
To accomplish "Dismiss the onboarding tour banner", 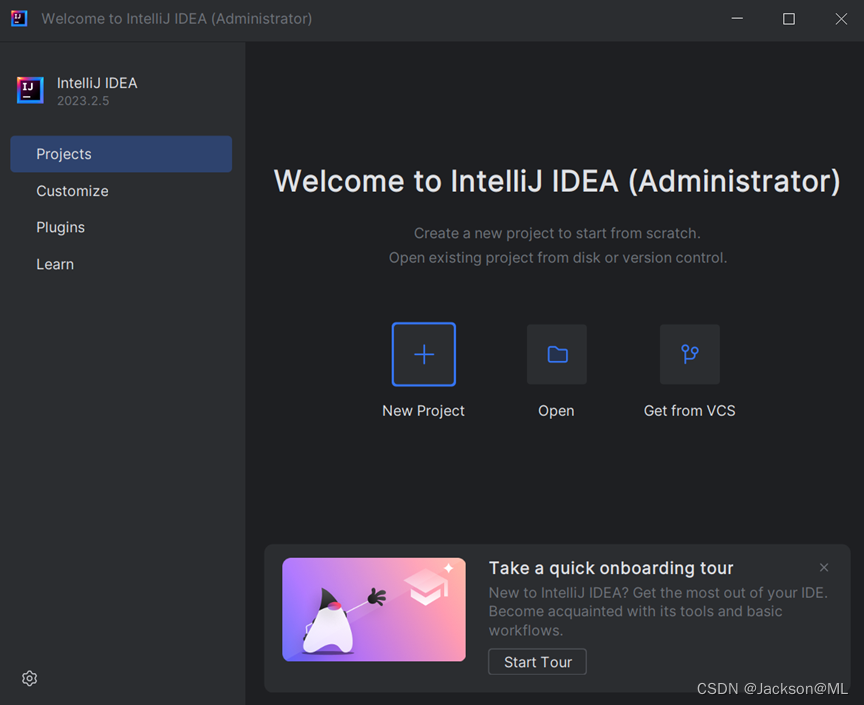I will [x=824, y=567].
